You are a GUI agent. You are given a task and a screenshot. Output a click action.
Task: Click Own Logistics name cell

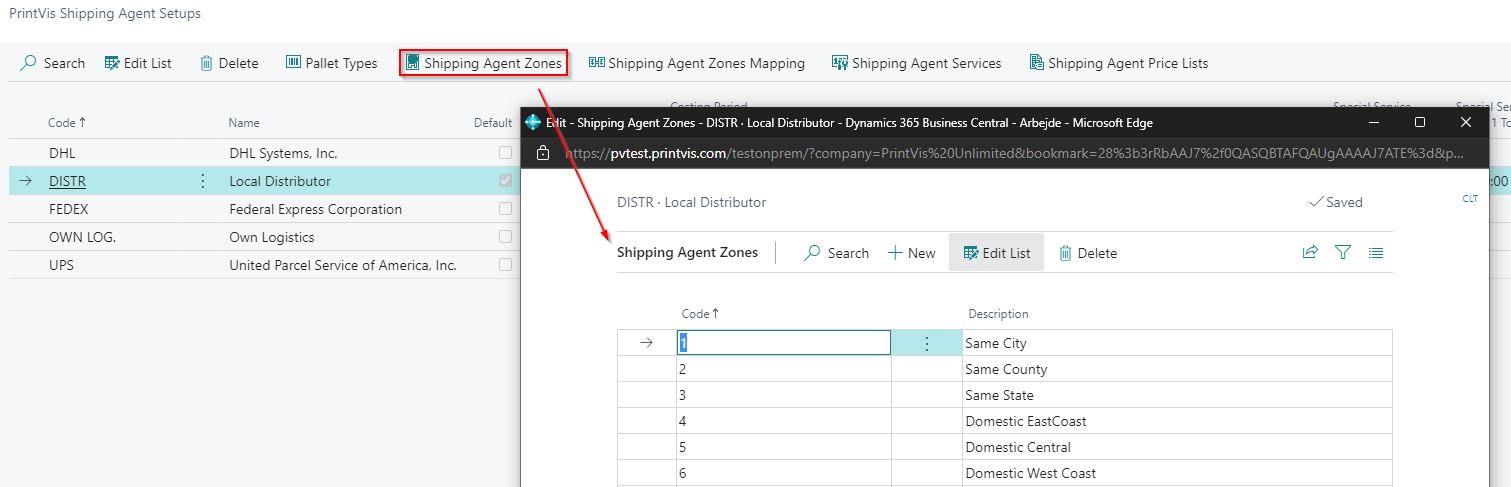[x=271, y=237]
